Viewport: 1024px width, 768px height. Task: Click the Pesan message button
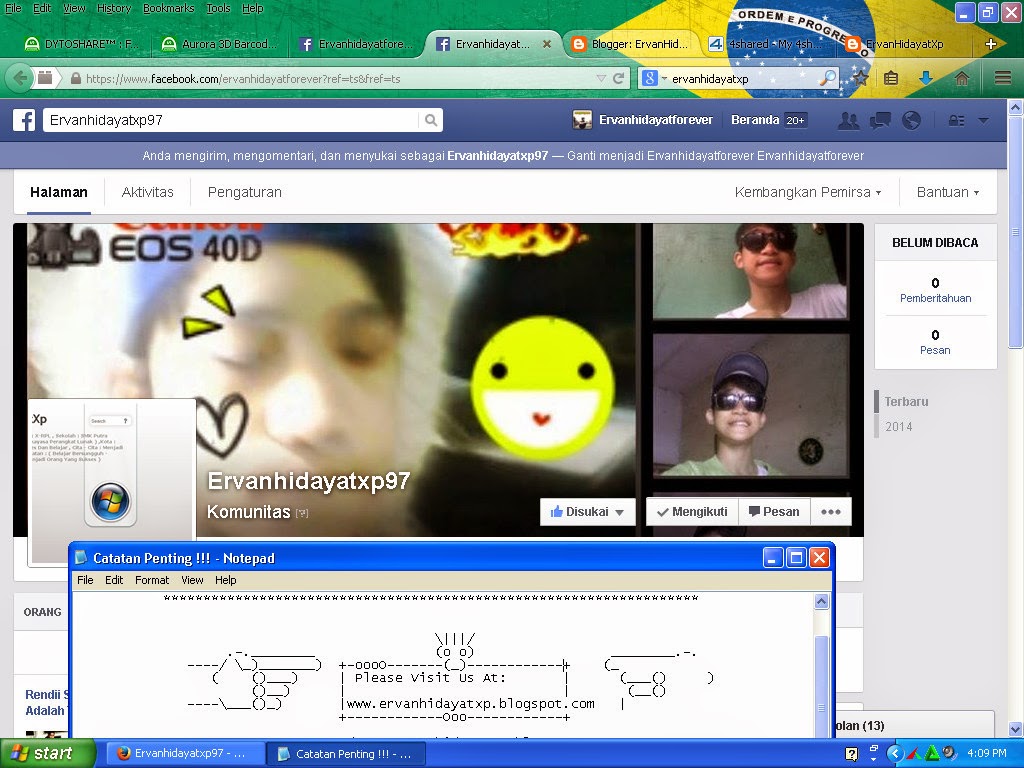click(775, 511)
